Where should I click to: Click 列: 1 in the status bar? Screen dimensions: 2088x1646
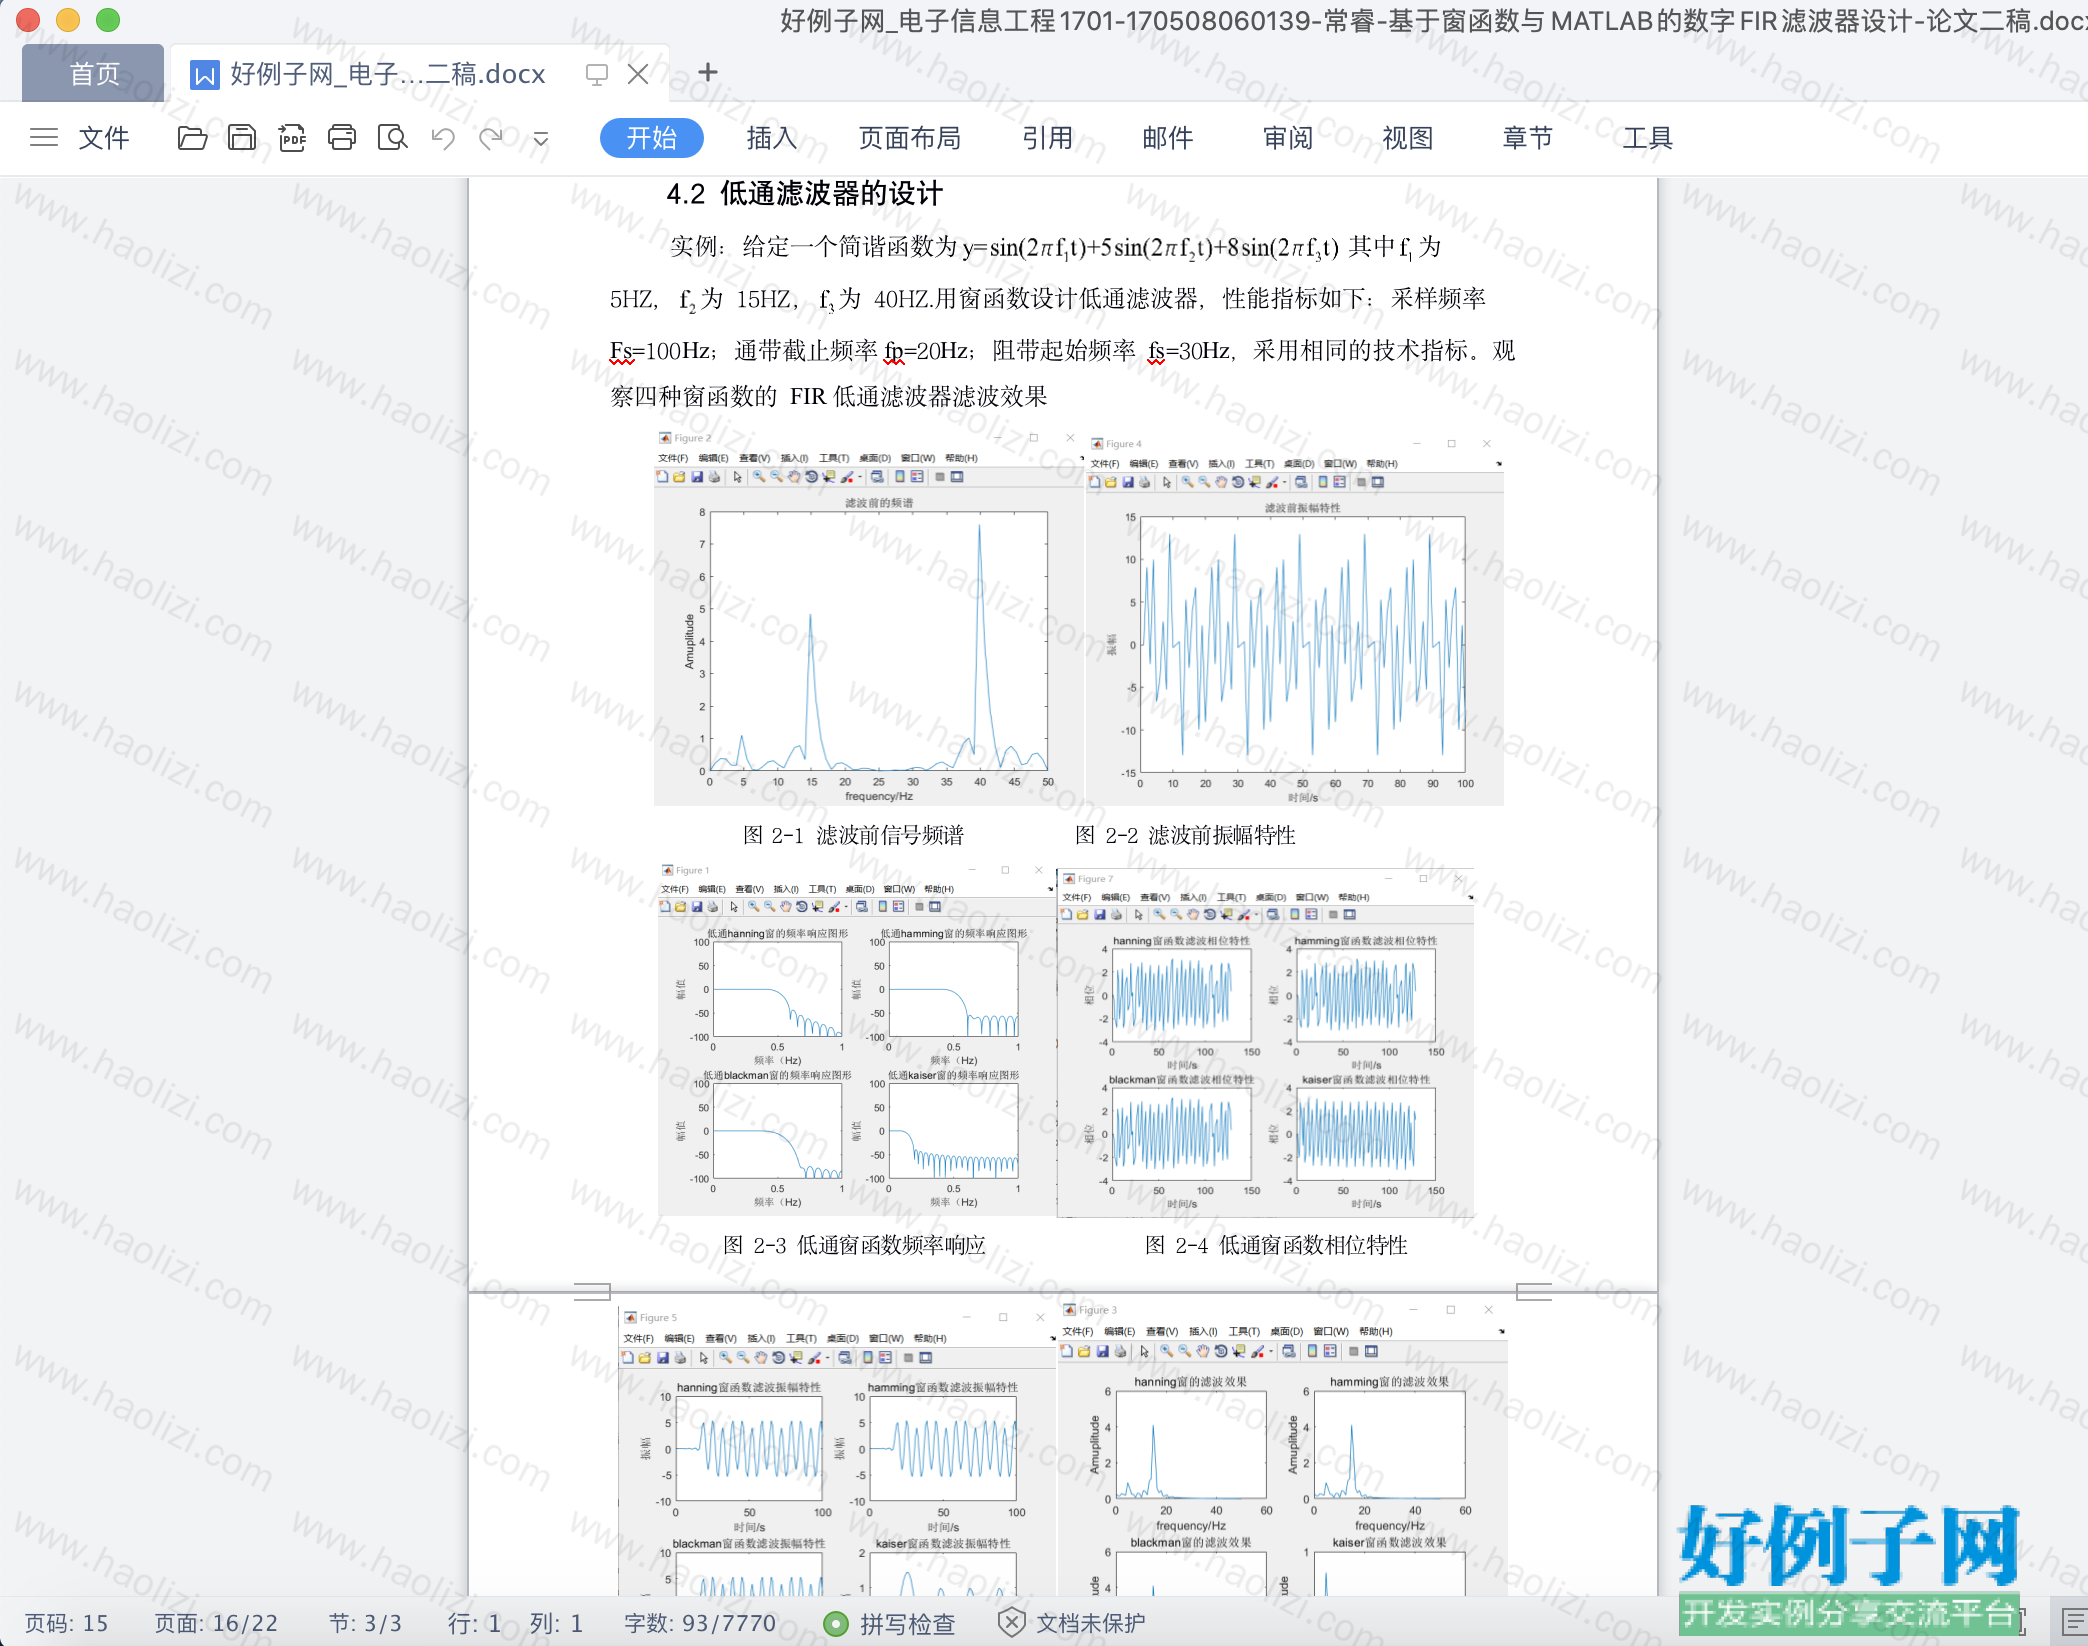click(556, 1623)
